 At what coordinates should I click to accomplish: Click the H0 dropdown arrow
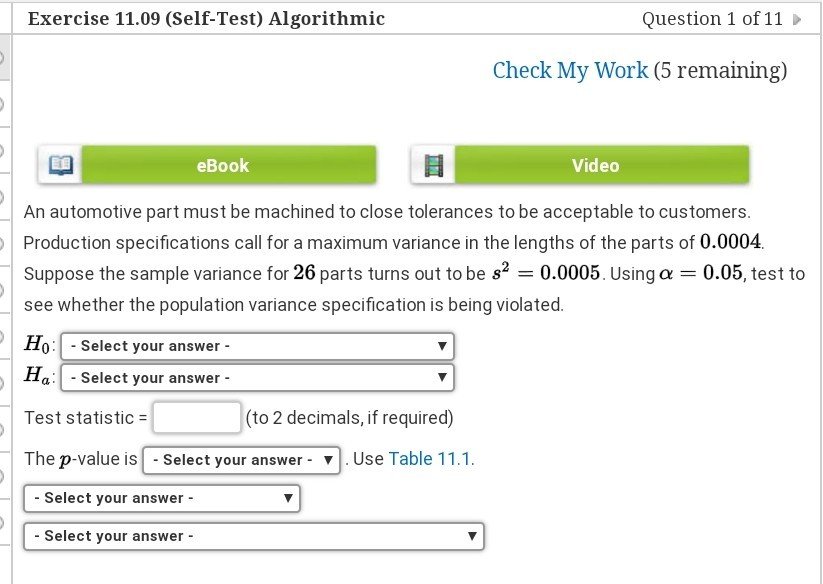[x=441, y=345]
